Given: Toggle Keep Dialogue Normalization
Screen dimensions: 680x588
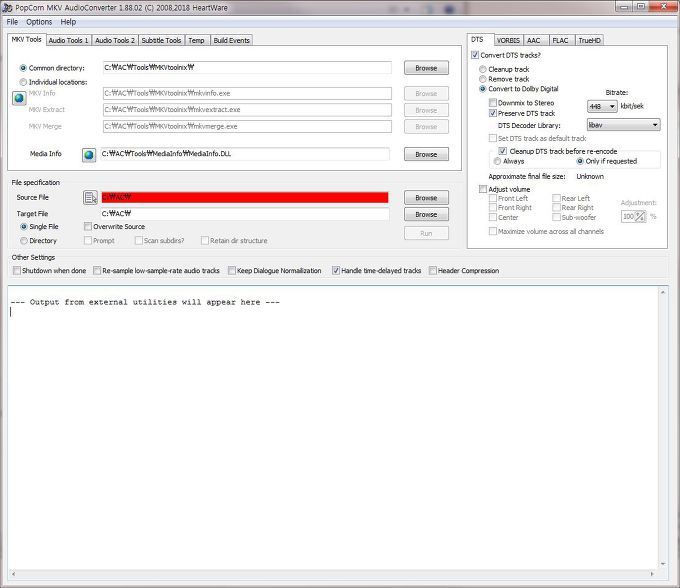Looking at the screenshot, I should (x=232, y=271).
